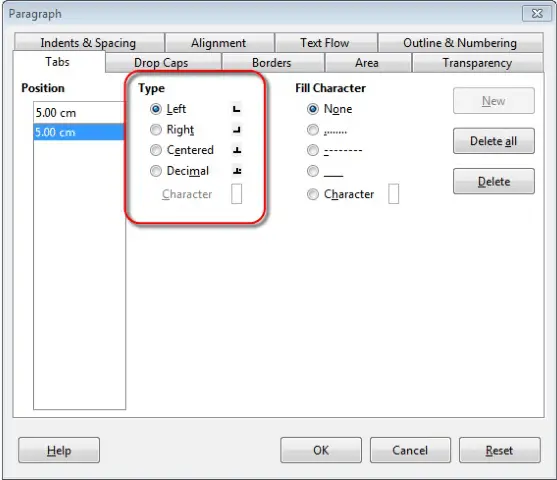The height and width of the screenshot is (480, 557).
Task: Go to the Borders tab
Action: click(272, 63)
